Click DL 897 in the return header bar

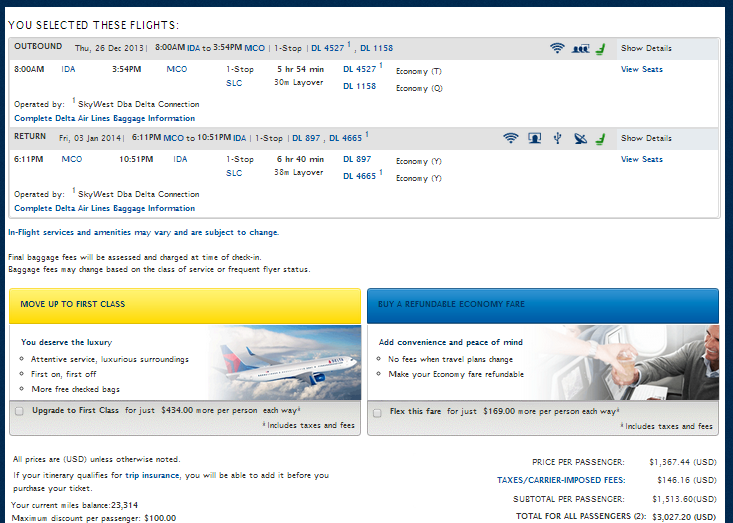click(306, 138)
